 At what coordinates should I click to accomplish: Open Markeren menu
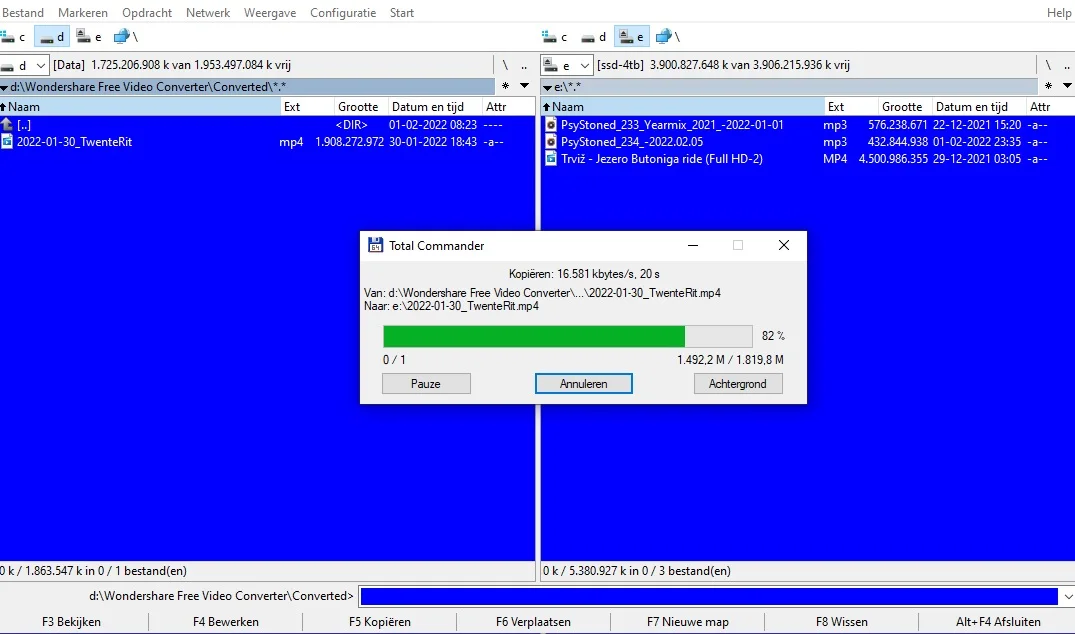tap(82, 12)
